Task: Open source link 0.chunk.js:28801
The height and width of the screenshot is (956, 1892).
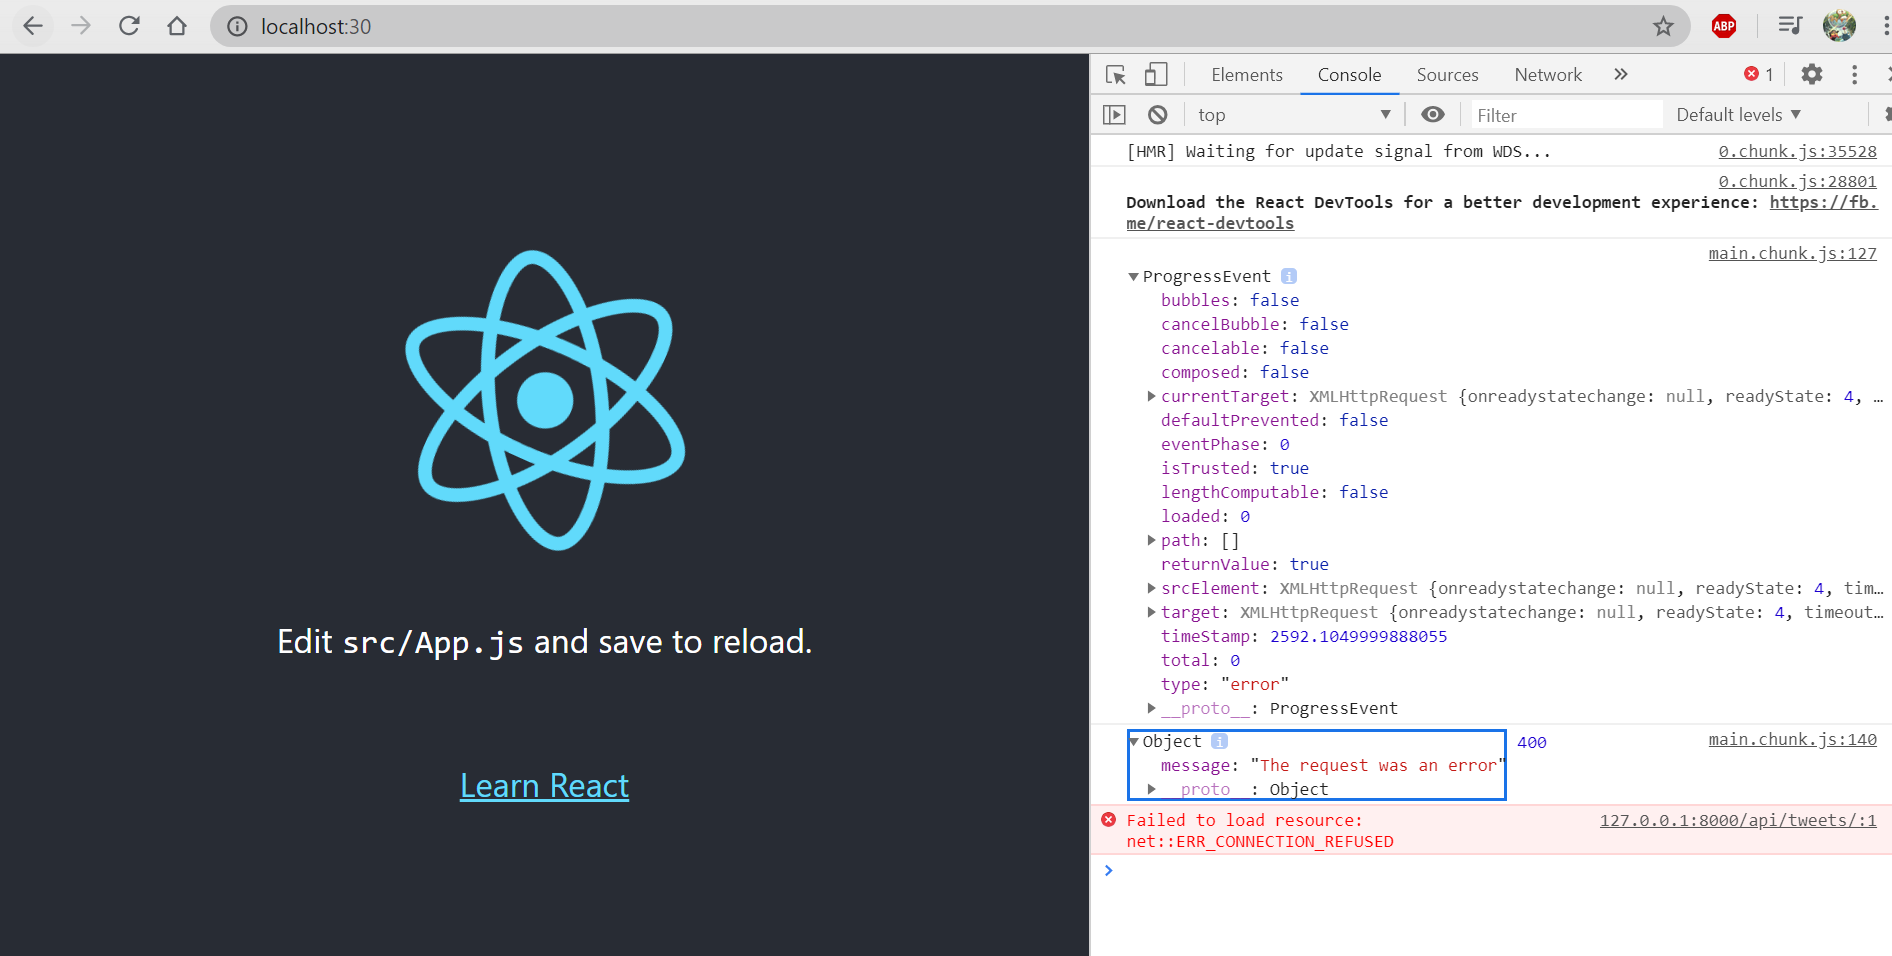Action: 1797,181
